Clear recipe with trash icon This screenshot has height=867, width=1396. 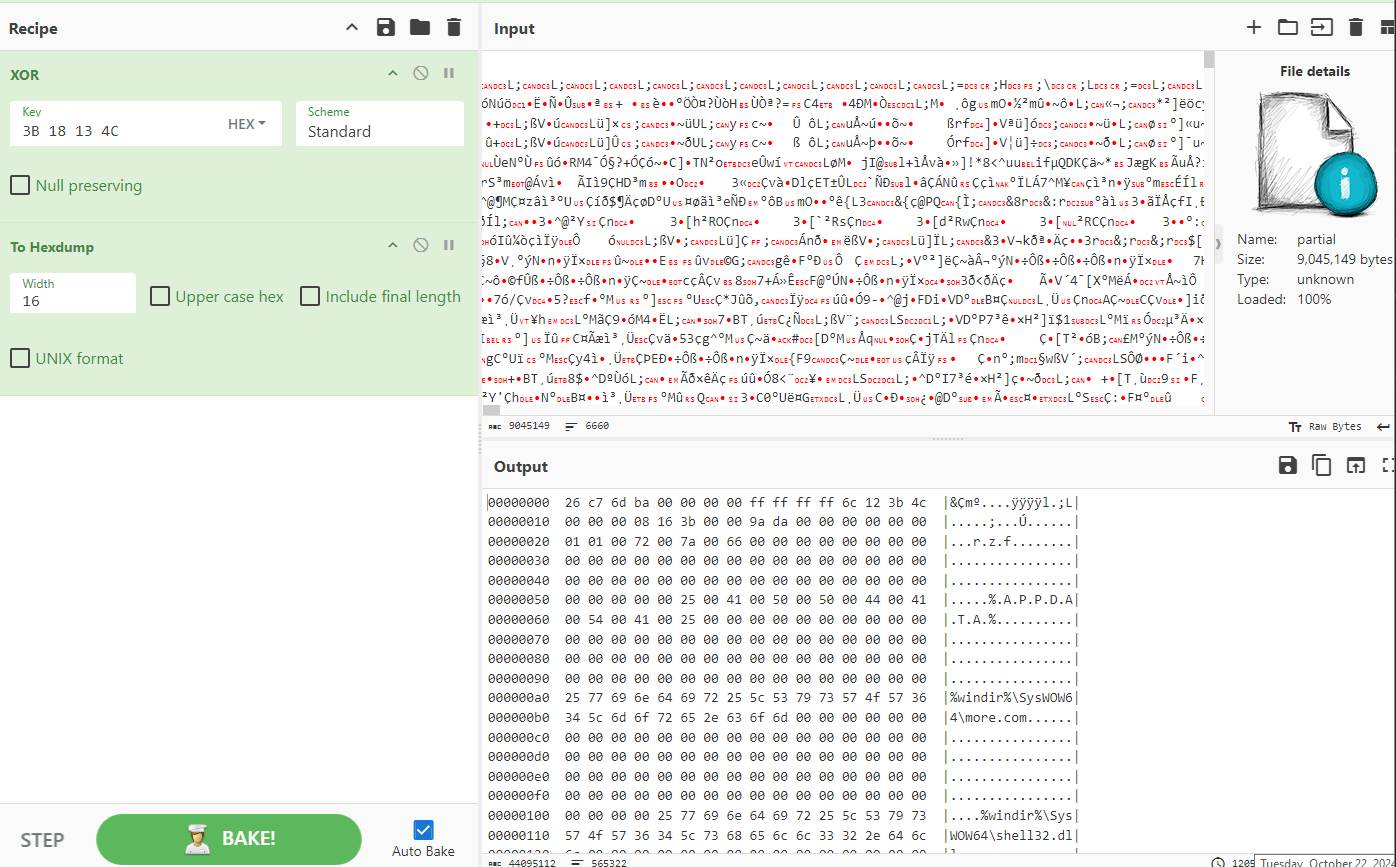tap(454, 28)
